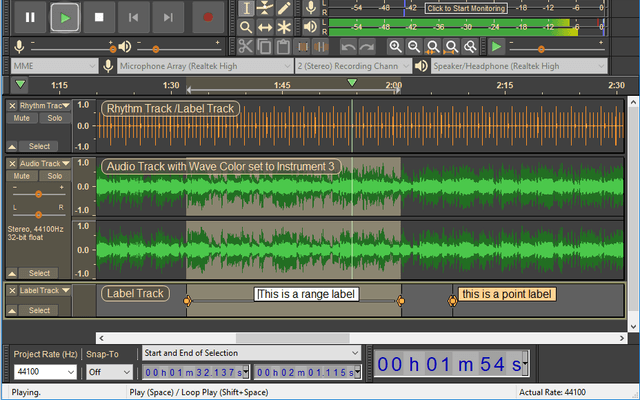Redo the last undone action

[367, 47]
